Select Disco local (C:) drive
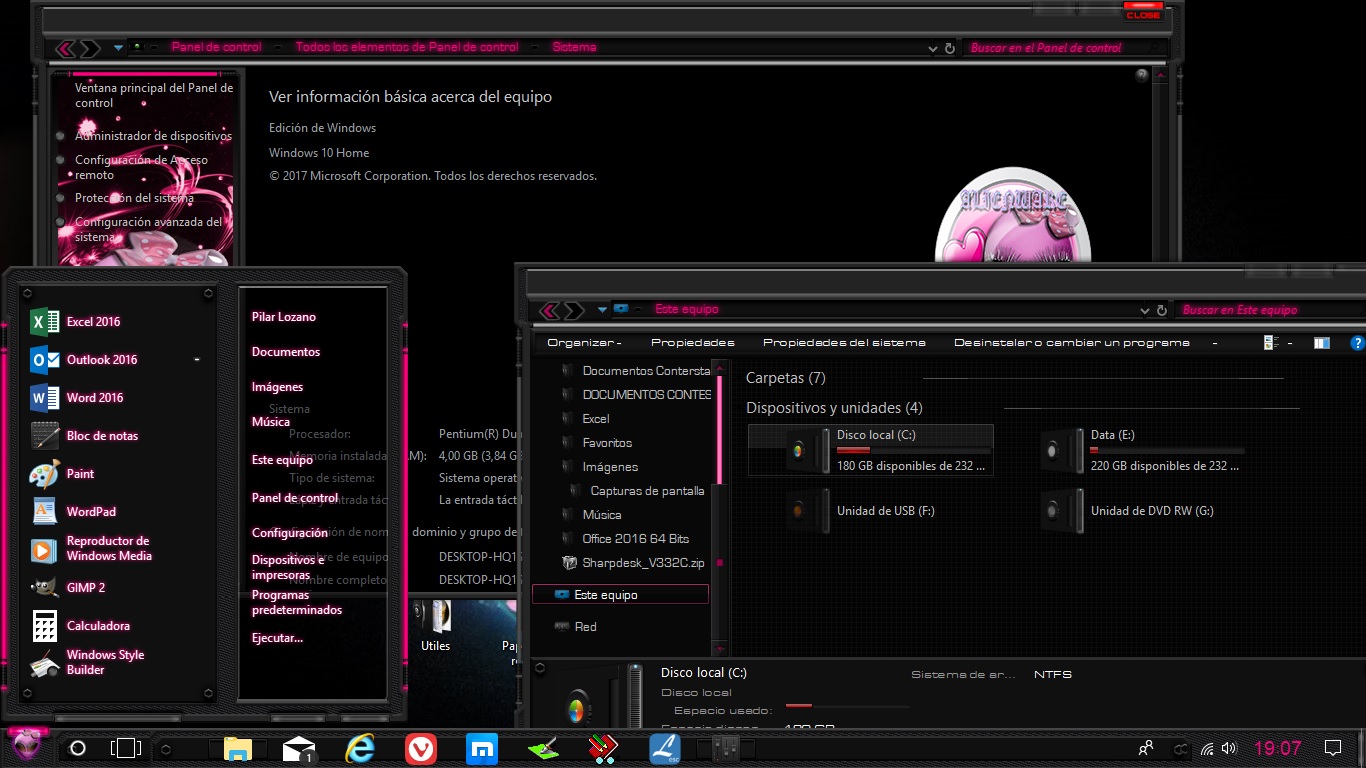This screenshot has width=1366, height=768. (x=871, y=450)
